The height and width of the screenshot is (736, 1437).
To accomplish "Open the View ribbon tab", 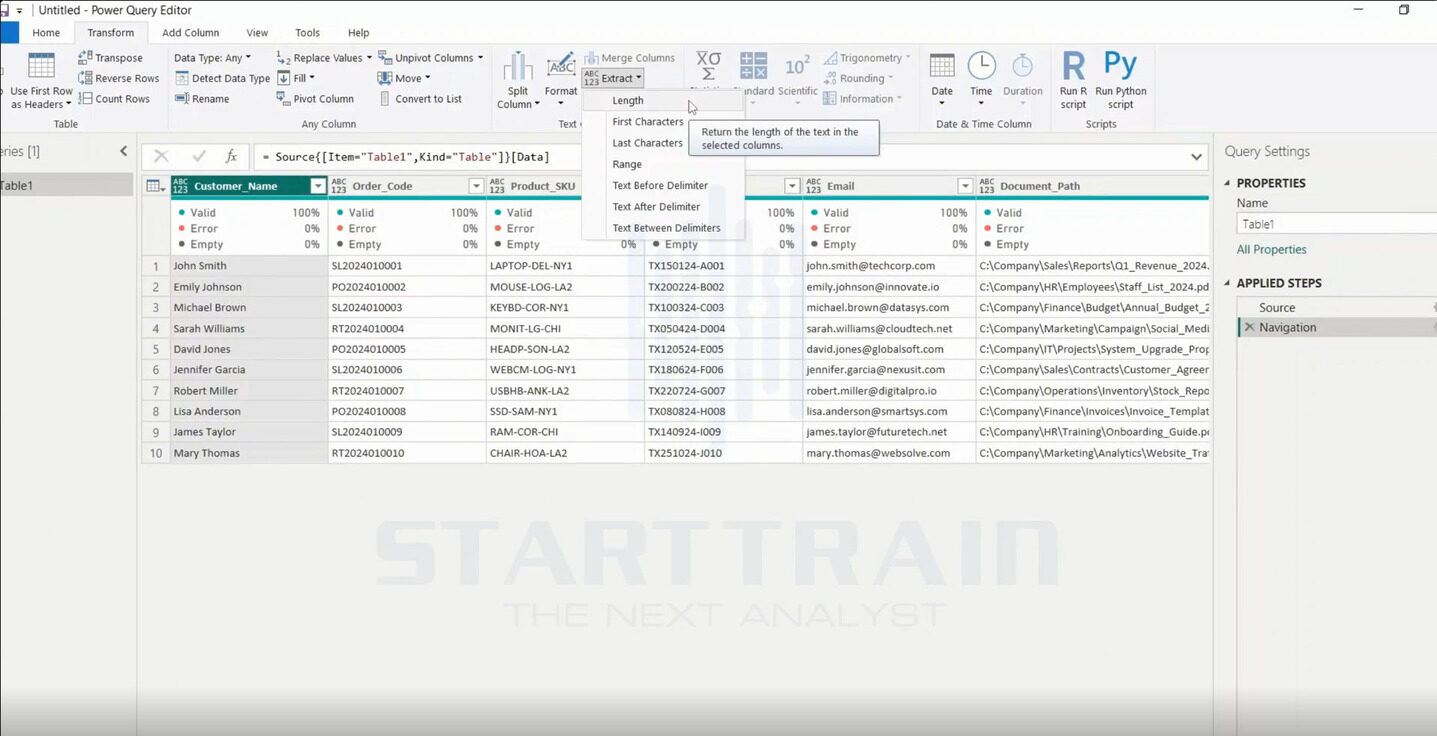I will pyautogui.click(x=257, y=33).
